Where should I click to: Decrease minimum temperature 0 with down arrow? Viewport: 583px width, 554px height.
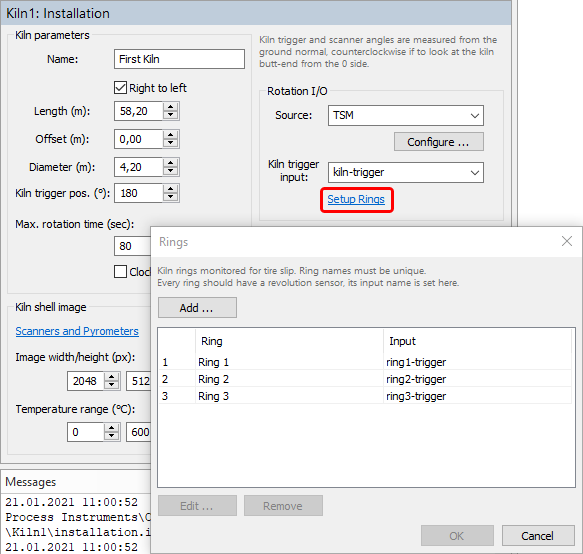tap(112, 437)
